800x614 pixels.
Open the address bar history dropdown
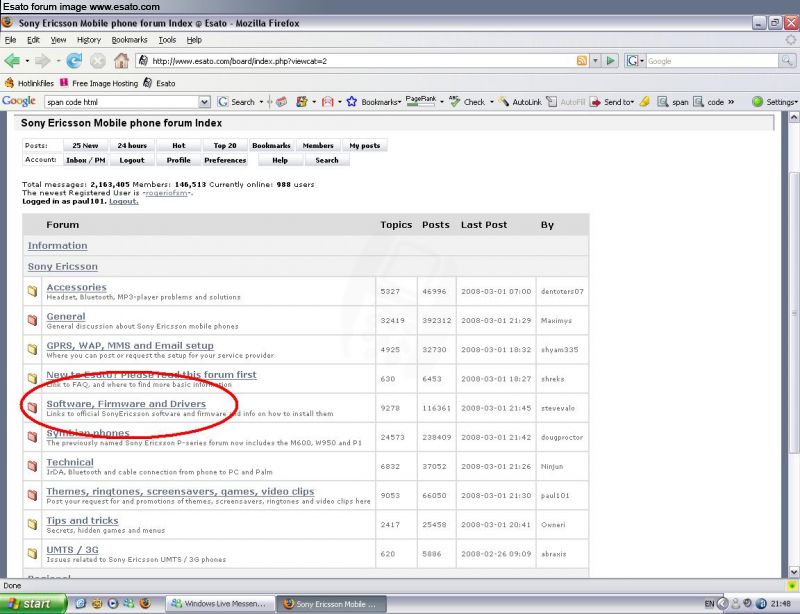point(595,61)
